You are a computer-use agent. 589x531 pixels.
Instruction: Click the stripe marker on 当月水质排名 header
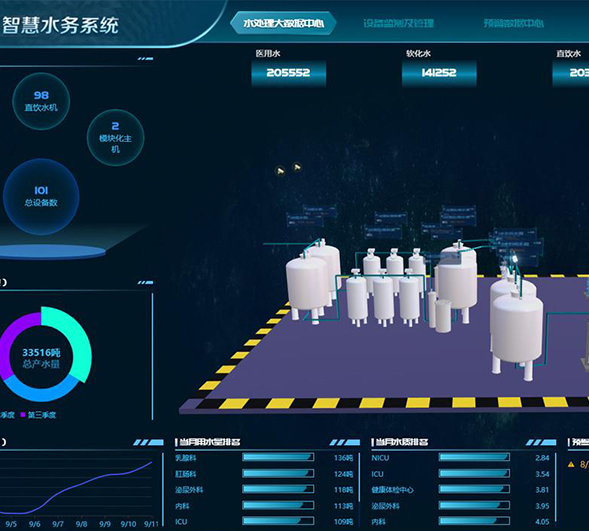point(541,443)
